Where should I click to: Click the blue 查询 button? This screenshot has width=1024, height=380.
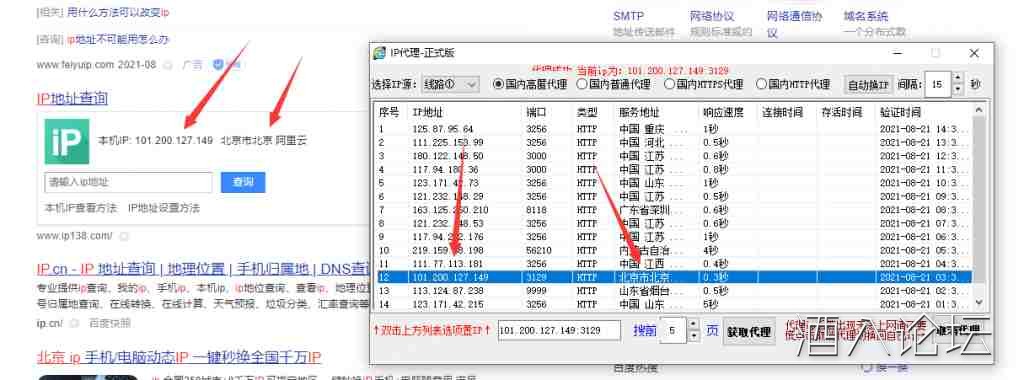coord(243,182)
